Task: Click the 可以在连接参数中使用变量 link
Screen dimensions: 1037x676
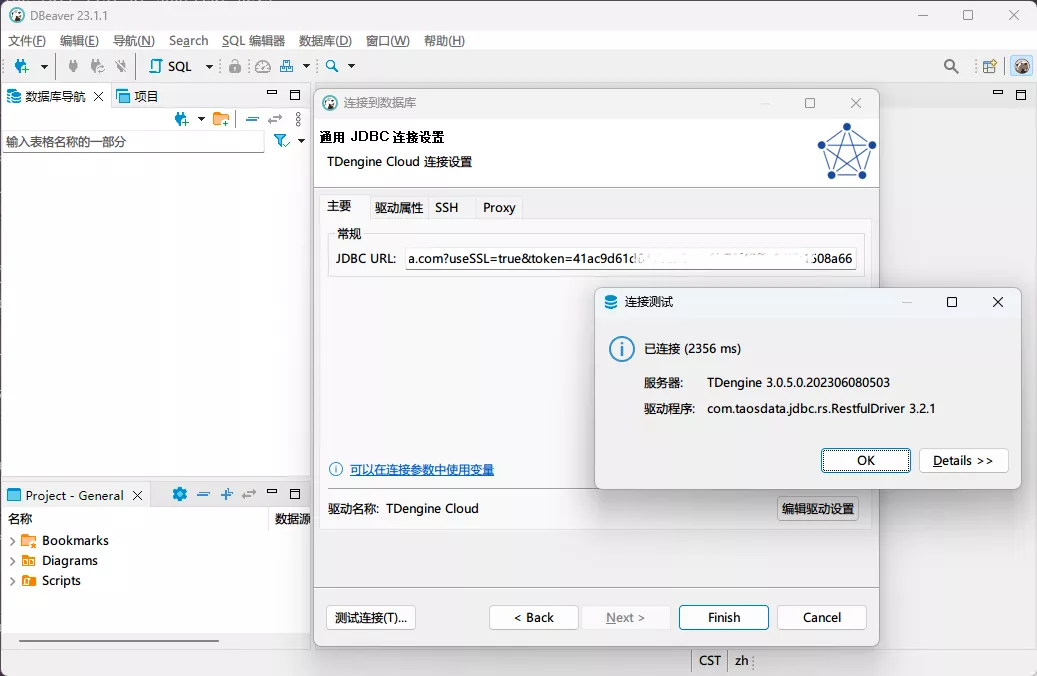Action: [421, 470]
